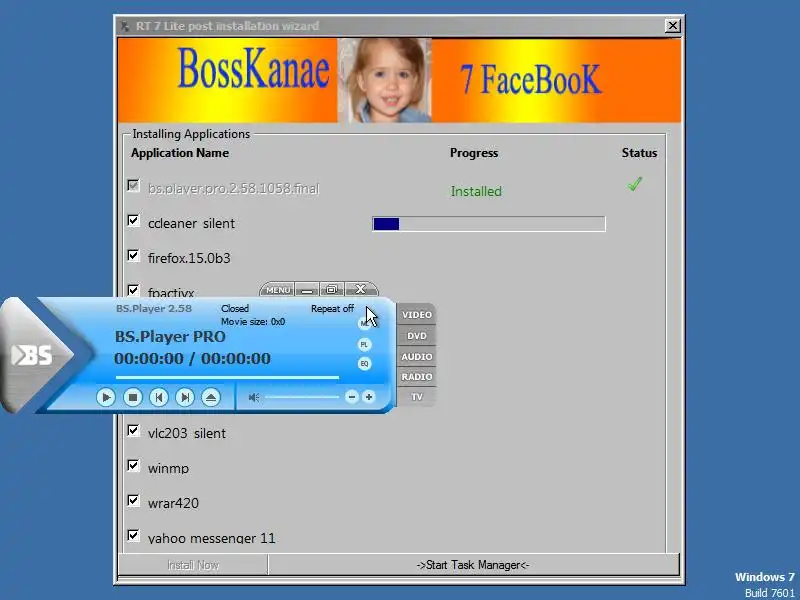Click the 'BS.Player PRO' title text

pyautogui.click(x=170, y=337)
